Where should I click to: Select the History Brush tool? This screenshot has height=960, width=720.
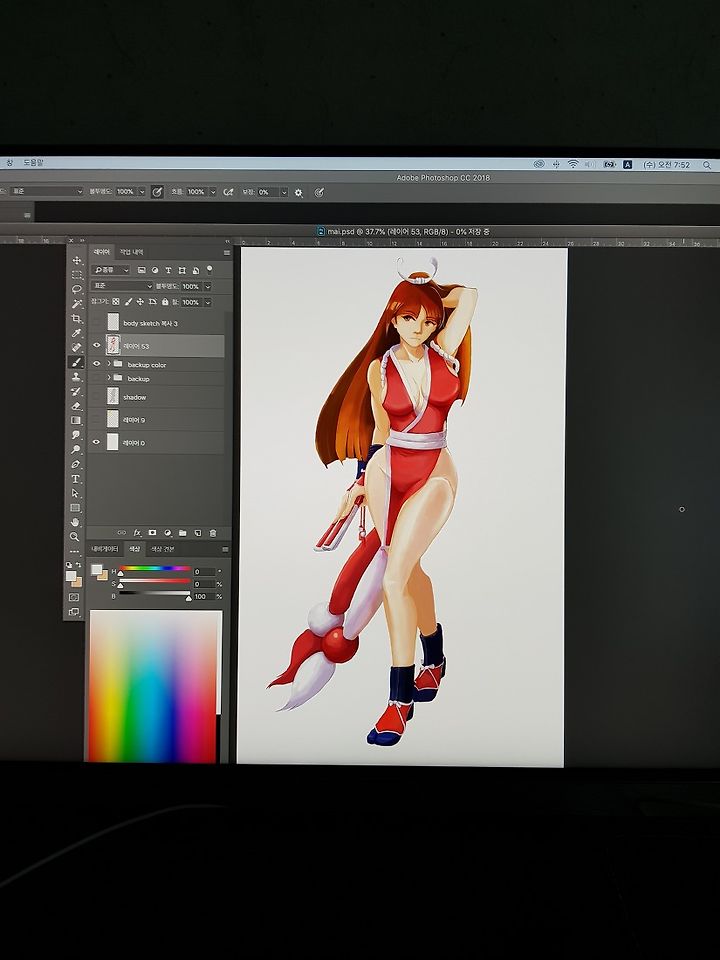[77, 391]
